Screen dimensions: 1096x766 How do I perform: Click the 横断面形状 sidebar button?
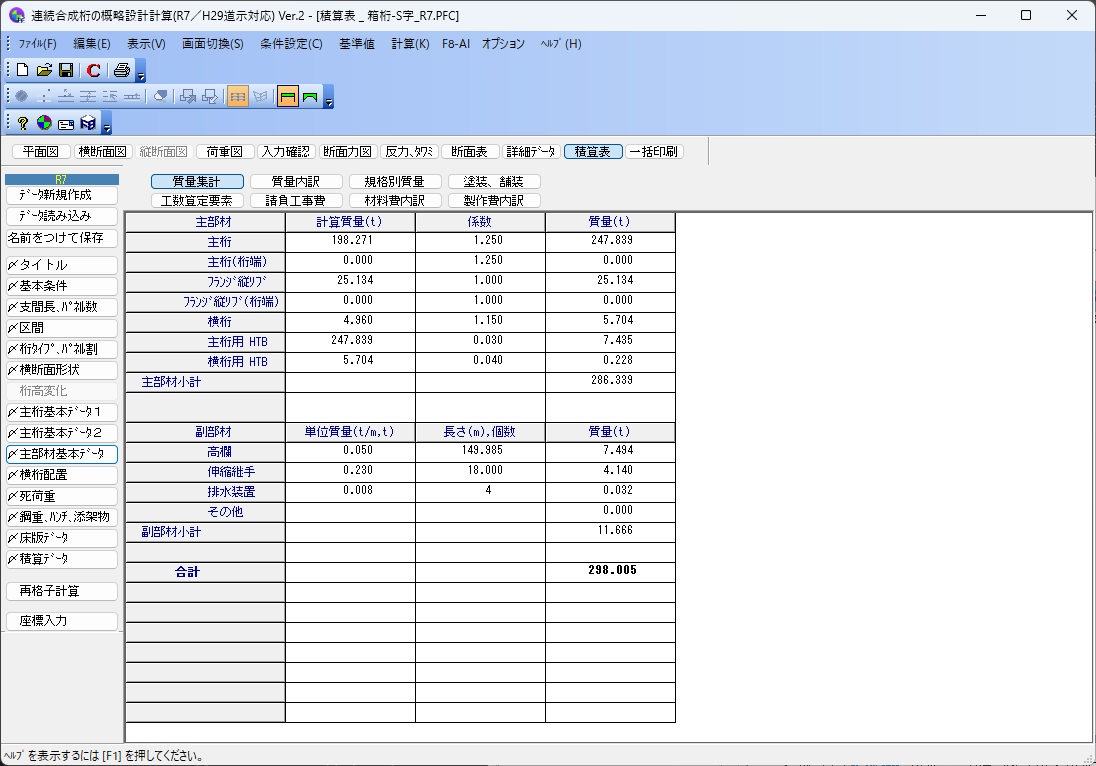coord(62,370)
